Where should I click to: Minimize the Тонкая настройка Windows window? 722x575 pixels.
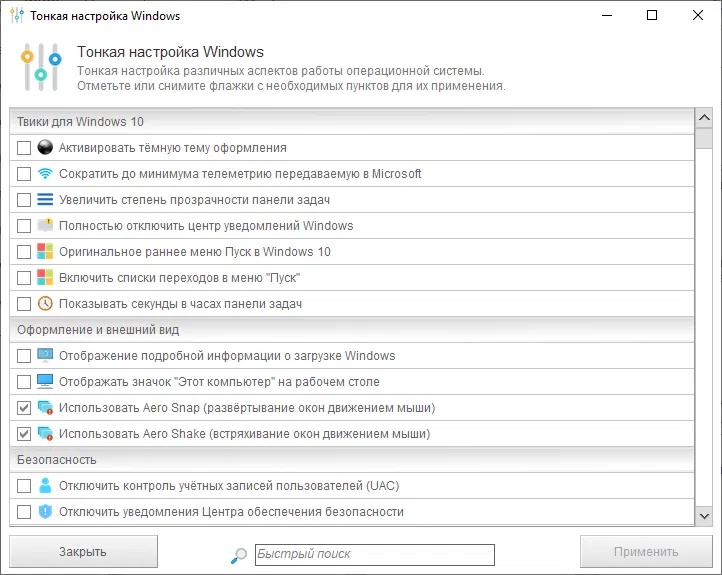(x=607, y=15)
